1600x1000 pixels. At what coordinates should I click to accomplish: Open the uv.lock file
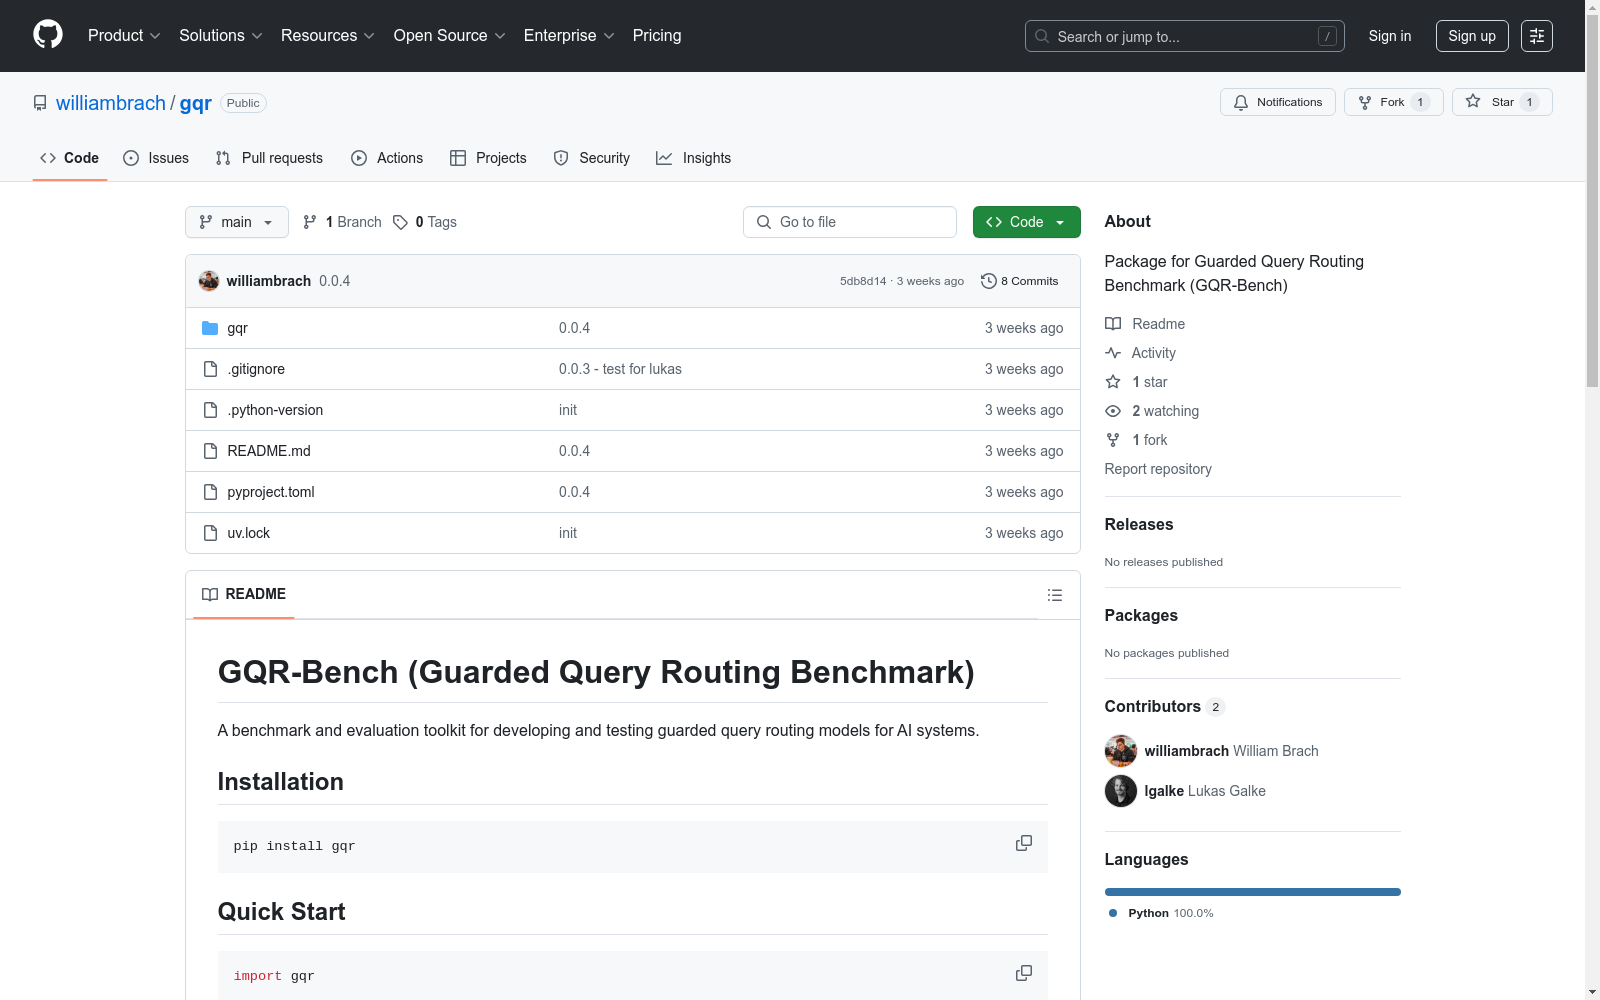(x=249, y=533)
